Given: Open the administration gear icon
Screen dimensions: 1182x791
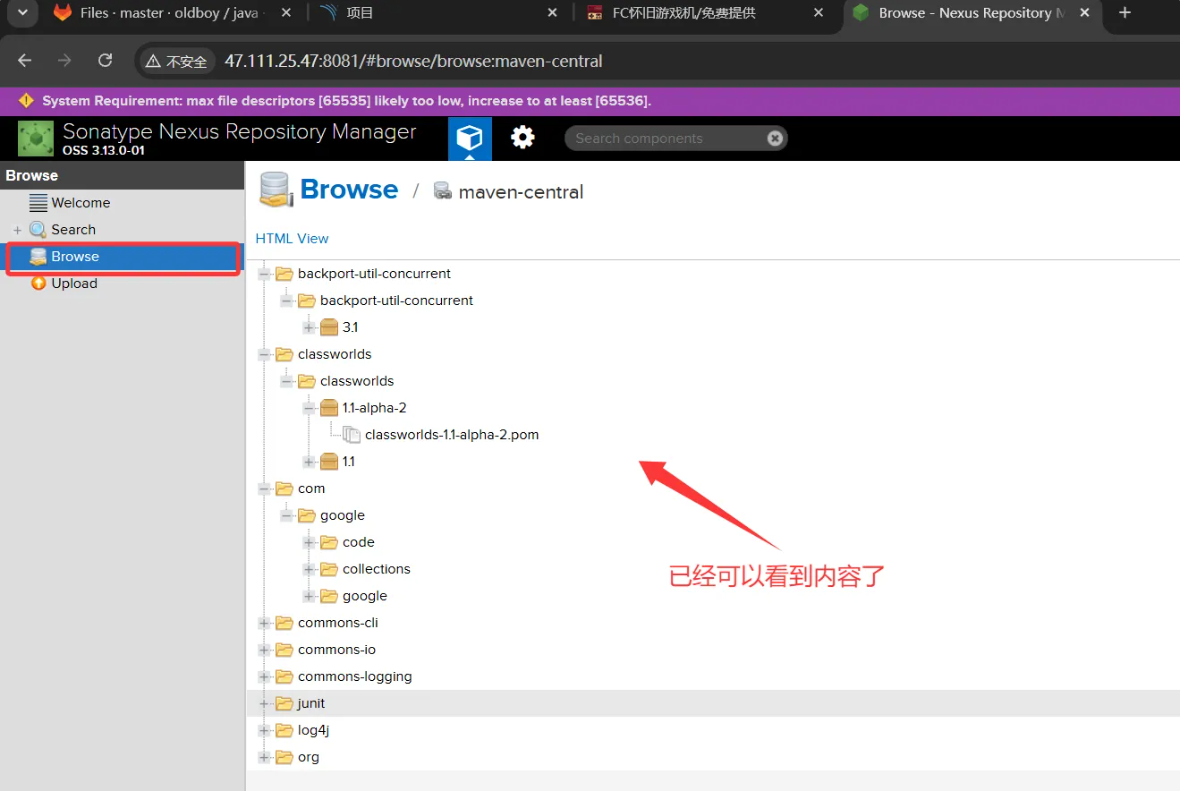Looking at the screenshot, I should [x=522, y=137].
